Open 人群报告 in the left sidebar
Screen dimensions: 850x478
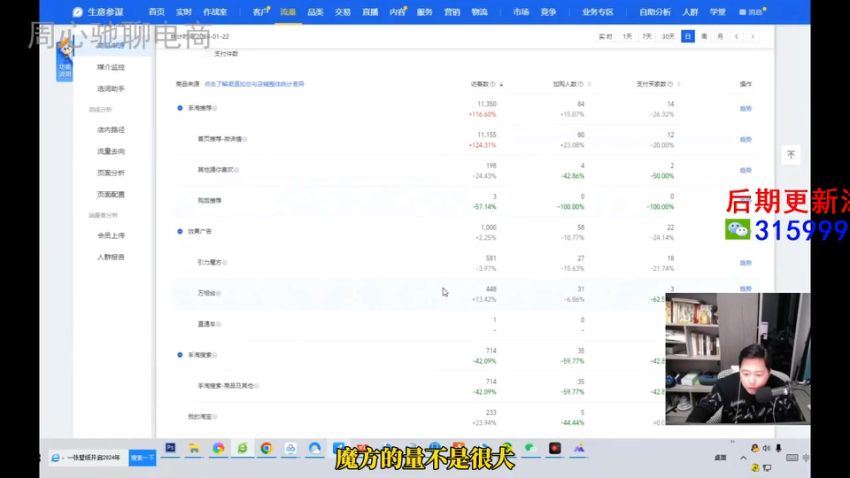pyautogui.click(x=111, y=257)
